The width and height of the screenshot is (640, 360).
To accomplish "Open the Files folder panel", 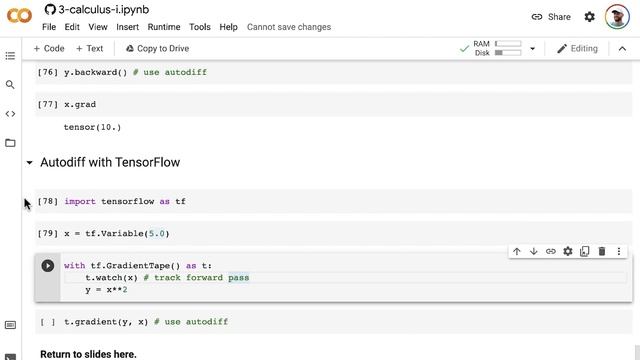I will [10, 143].
